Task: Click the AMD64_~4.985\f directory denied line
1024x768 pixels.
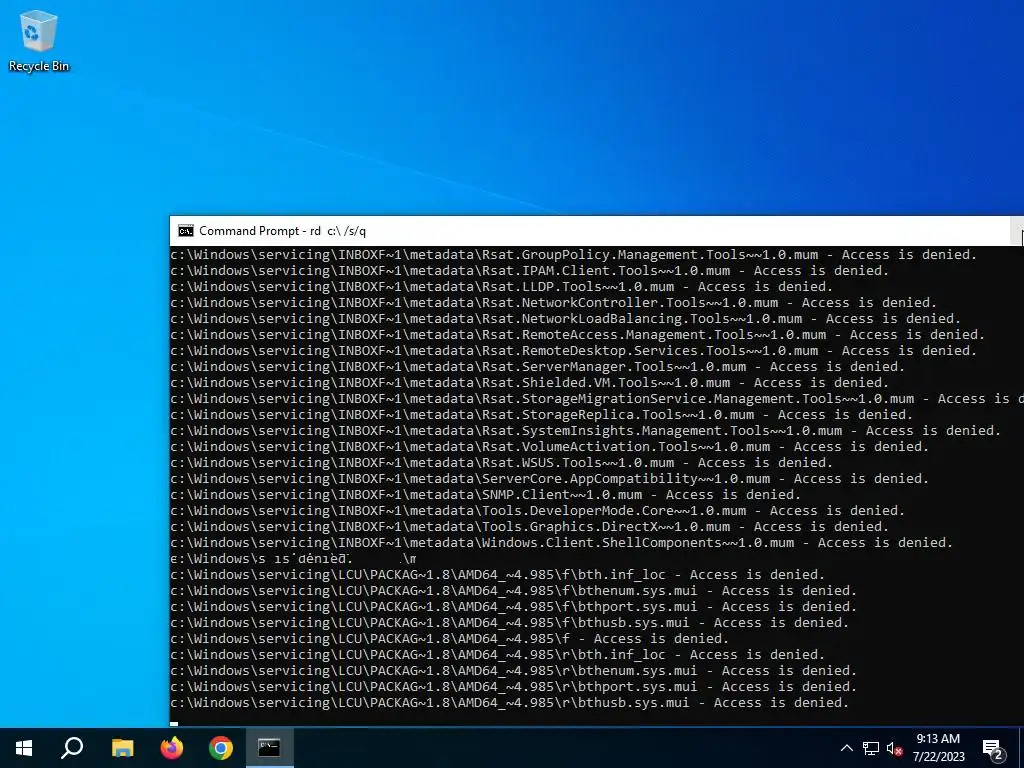Action: coord(450,639)
